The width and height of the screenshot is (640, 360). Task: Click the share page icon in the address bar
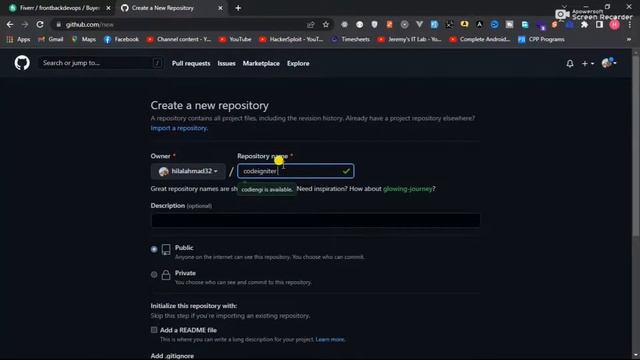(311, 24)
